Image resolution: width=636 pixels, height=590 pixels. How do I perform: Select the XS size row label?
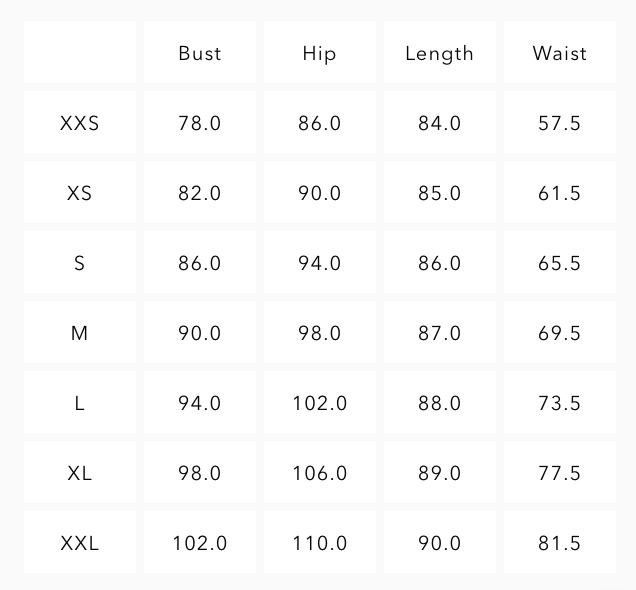point(80,193)
